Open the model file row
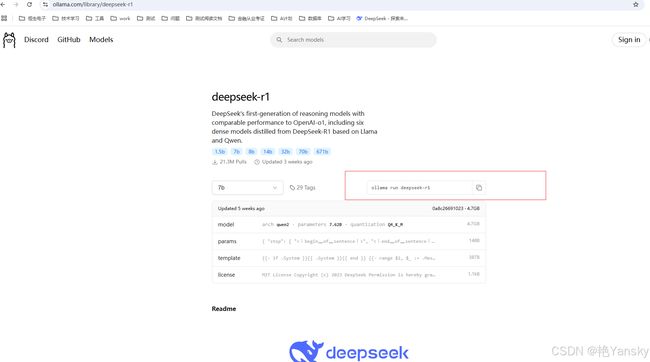The width and height of the screenshot is (650, 362). click(349, 224)
